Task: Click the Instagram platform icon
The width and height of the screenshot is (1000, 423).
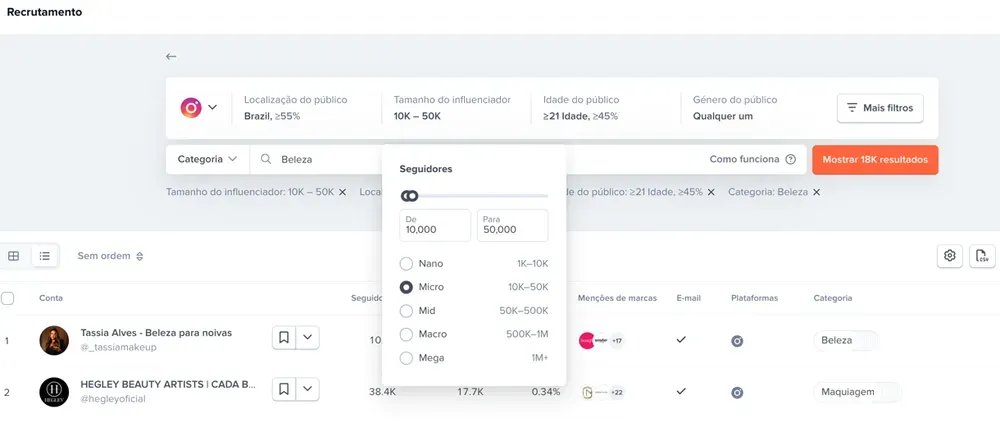Action: 191,108
